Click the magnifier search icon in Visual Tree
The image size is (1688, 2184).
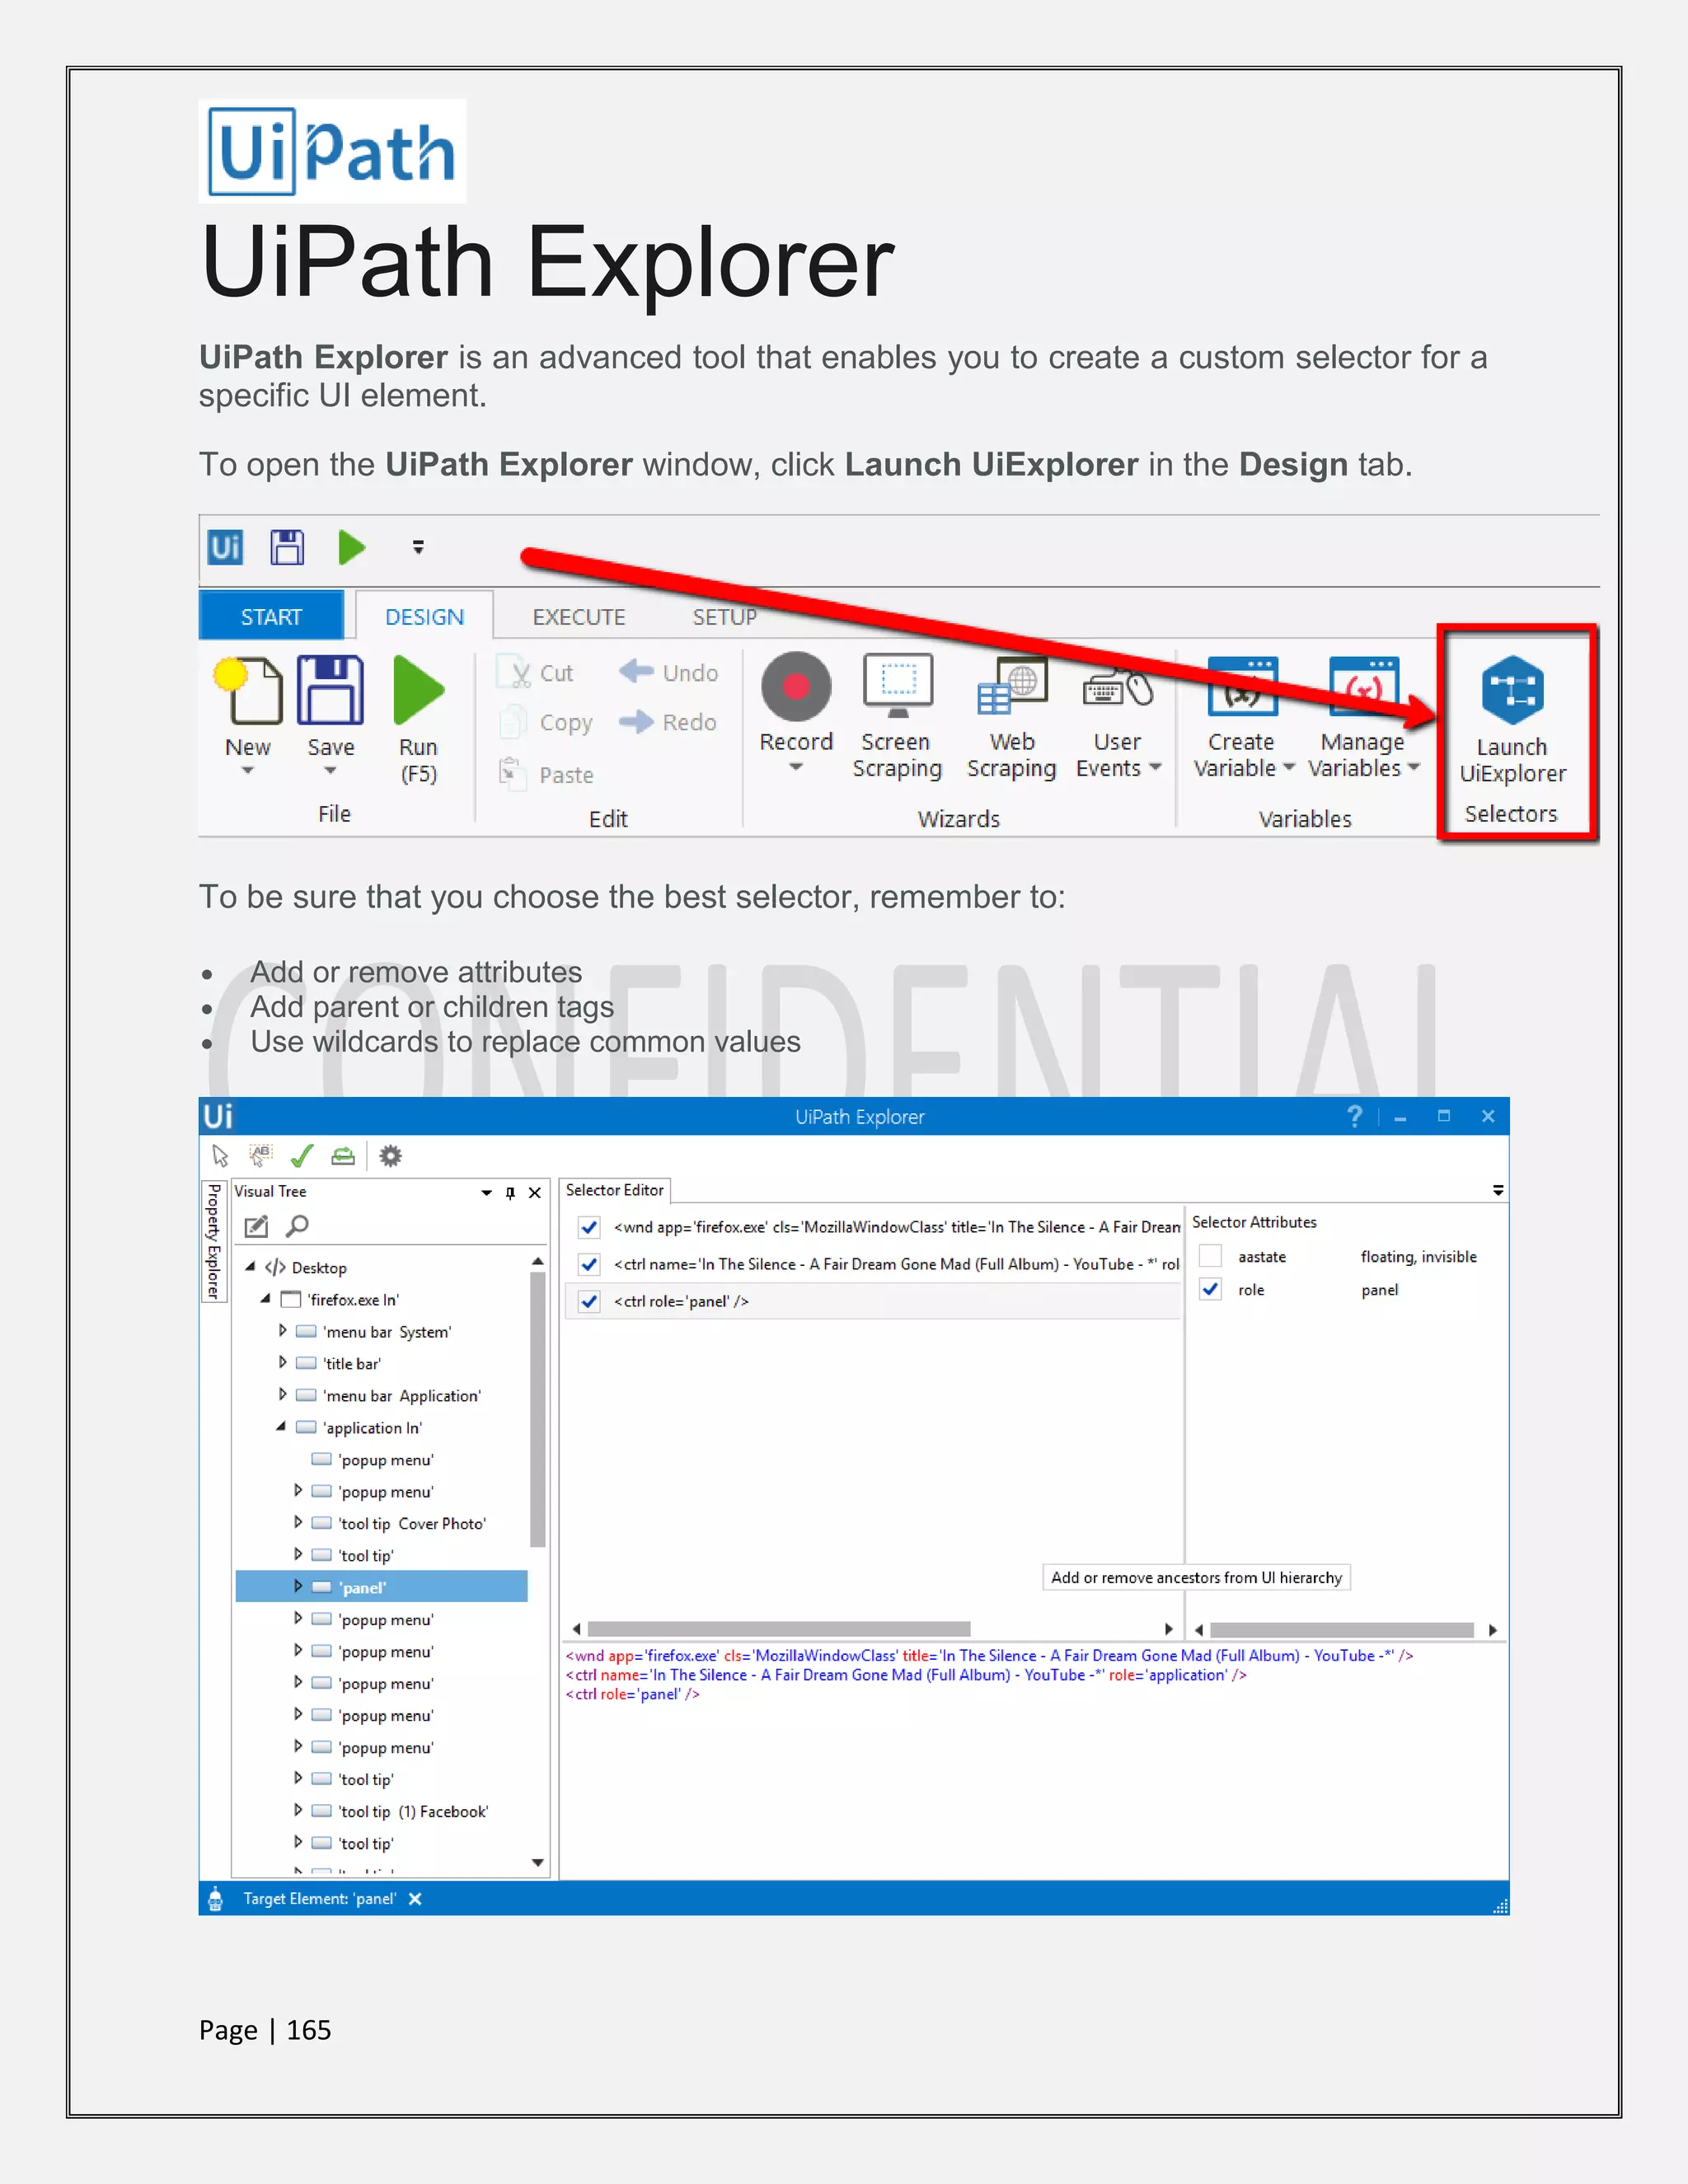[297, 1225]
